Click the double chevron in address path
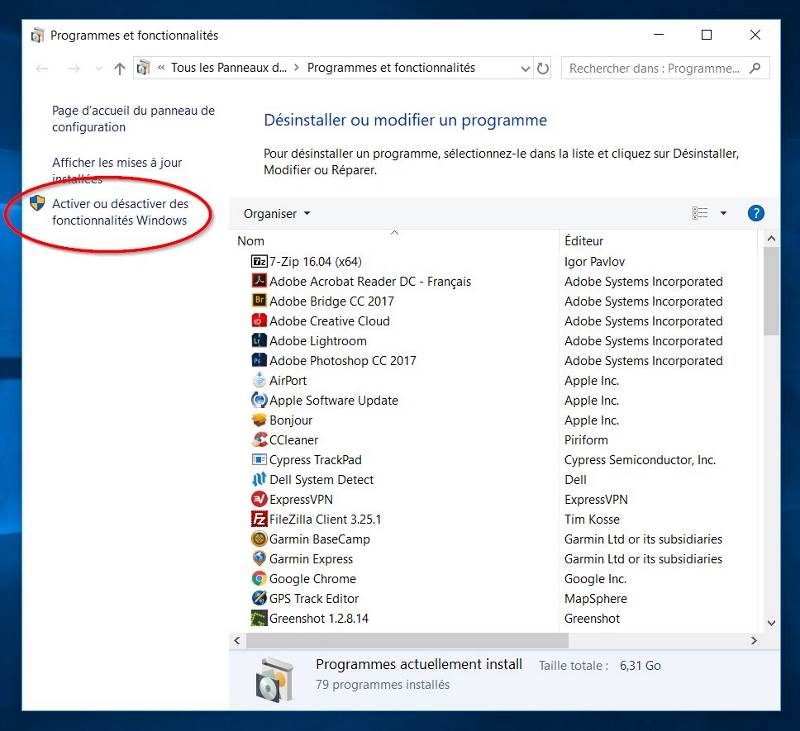 coord(161,67)
